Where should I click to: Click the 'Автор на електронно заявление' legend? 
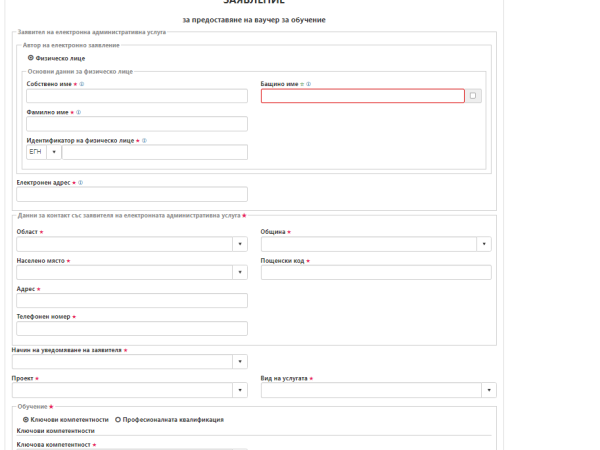click(x=71, y=45)
